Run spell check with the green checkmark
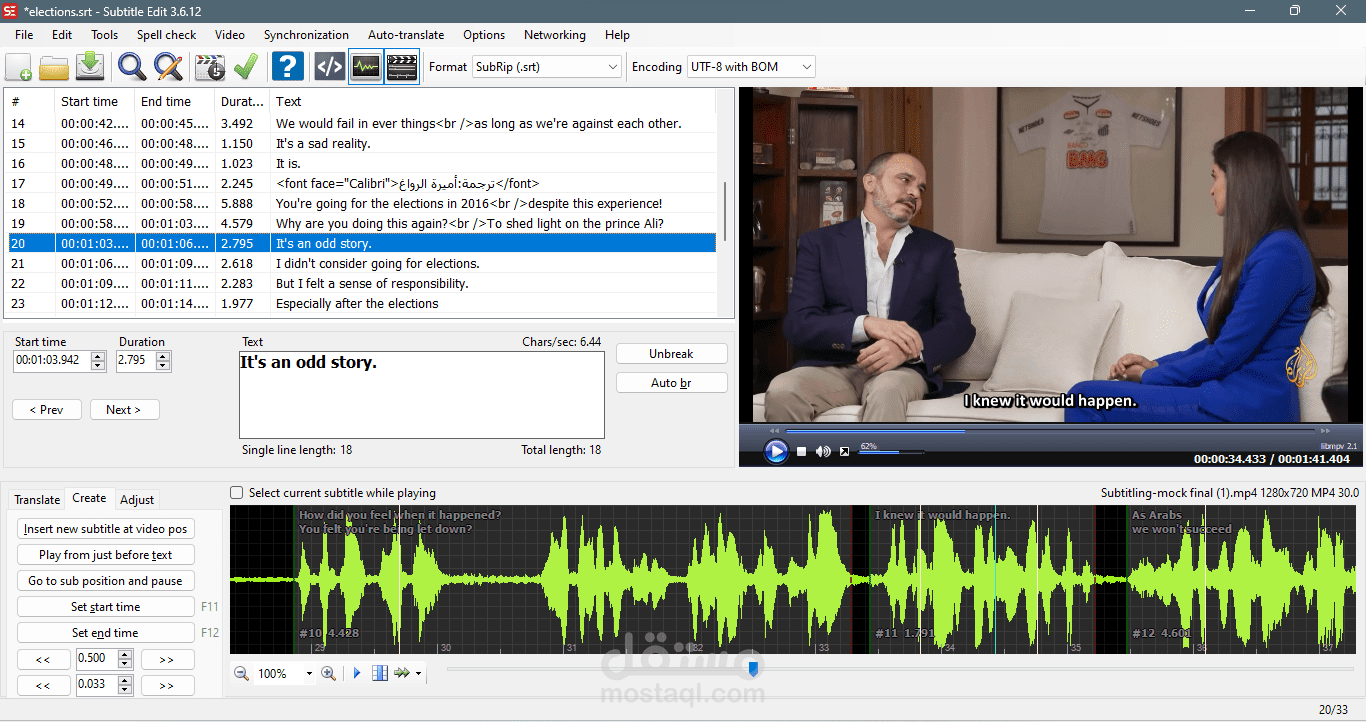 click(x=246, y=67)
